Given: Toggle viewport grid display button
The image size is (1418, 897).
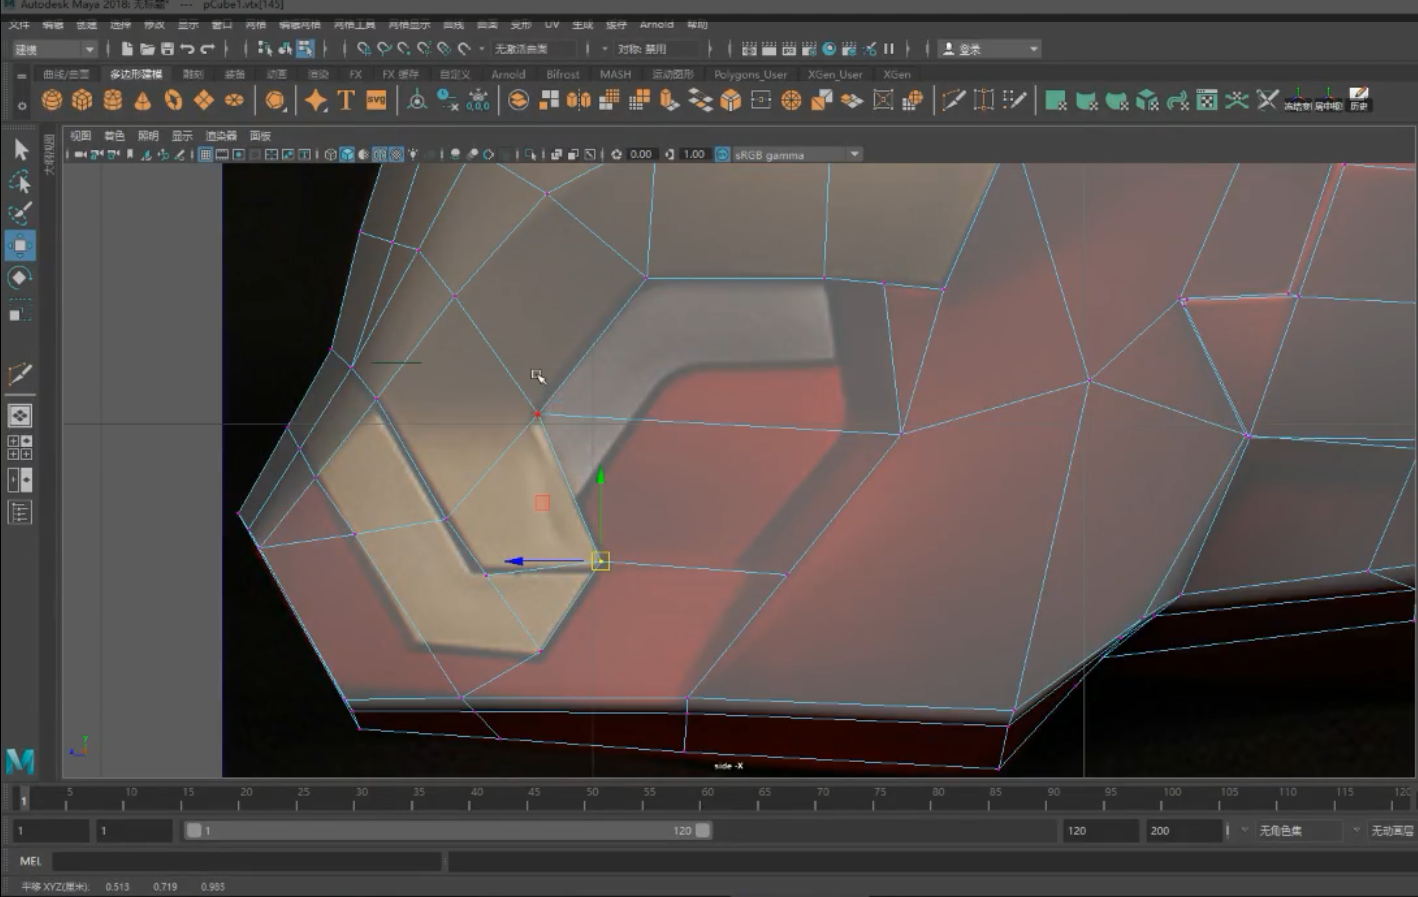Looking at the screenshot, I should click(x=205, y=154).
